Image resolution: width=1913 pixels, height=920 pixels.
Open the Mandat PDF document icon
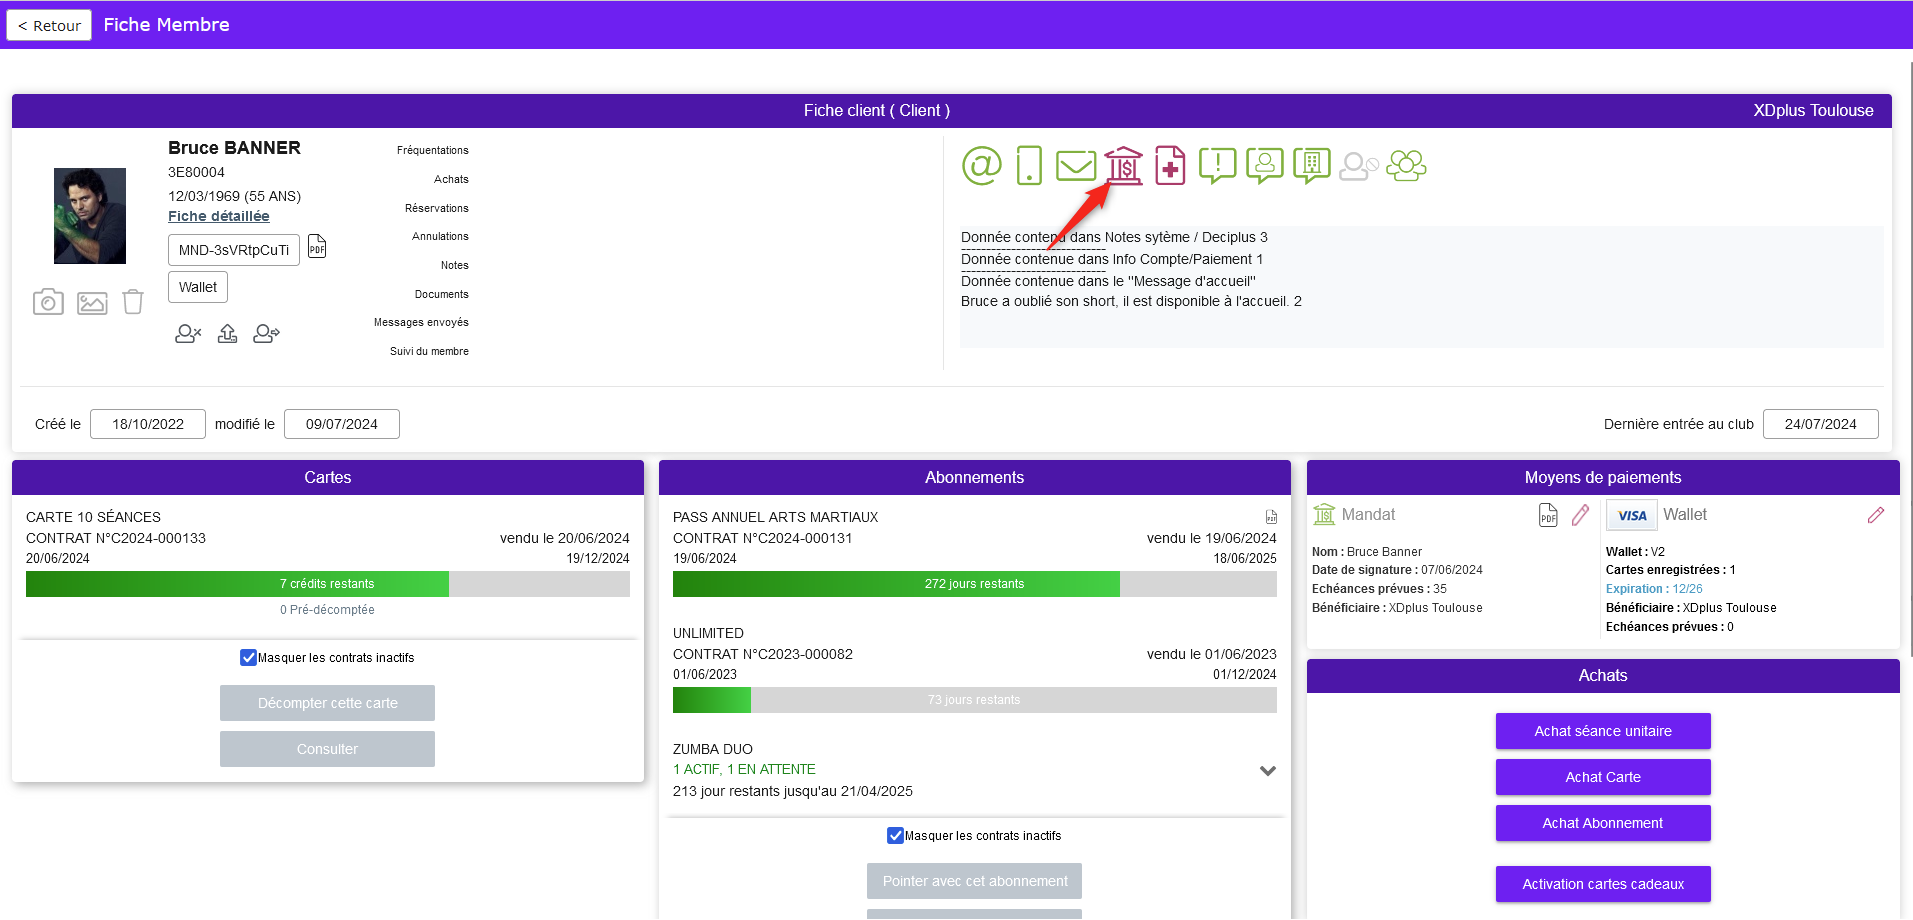pyautogui.click(x=1548, y=515)
